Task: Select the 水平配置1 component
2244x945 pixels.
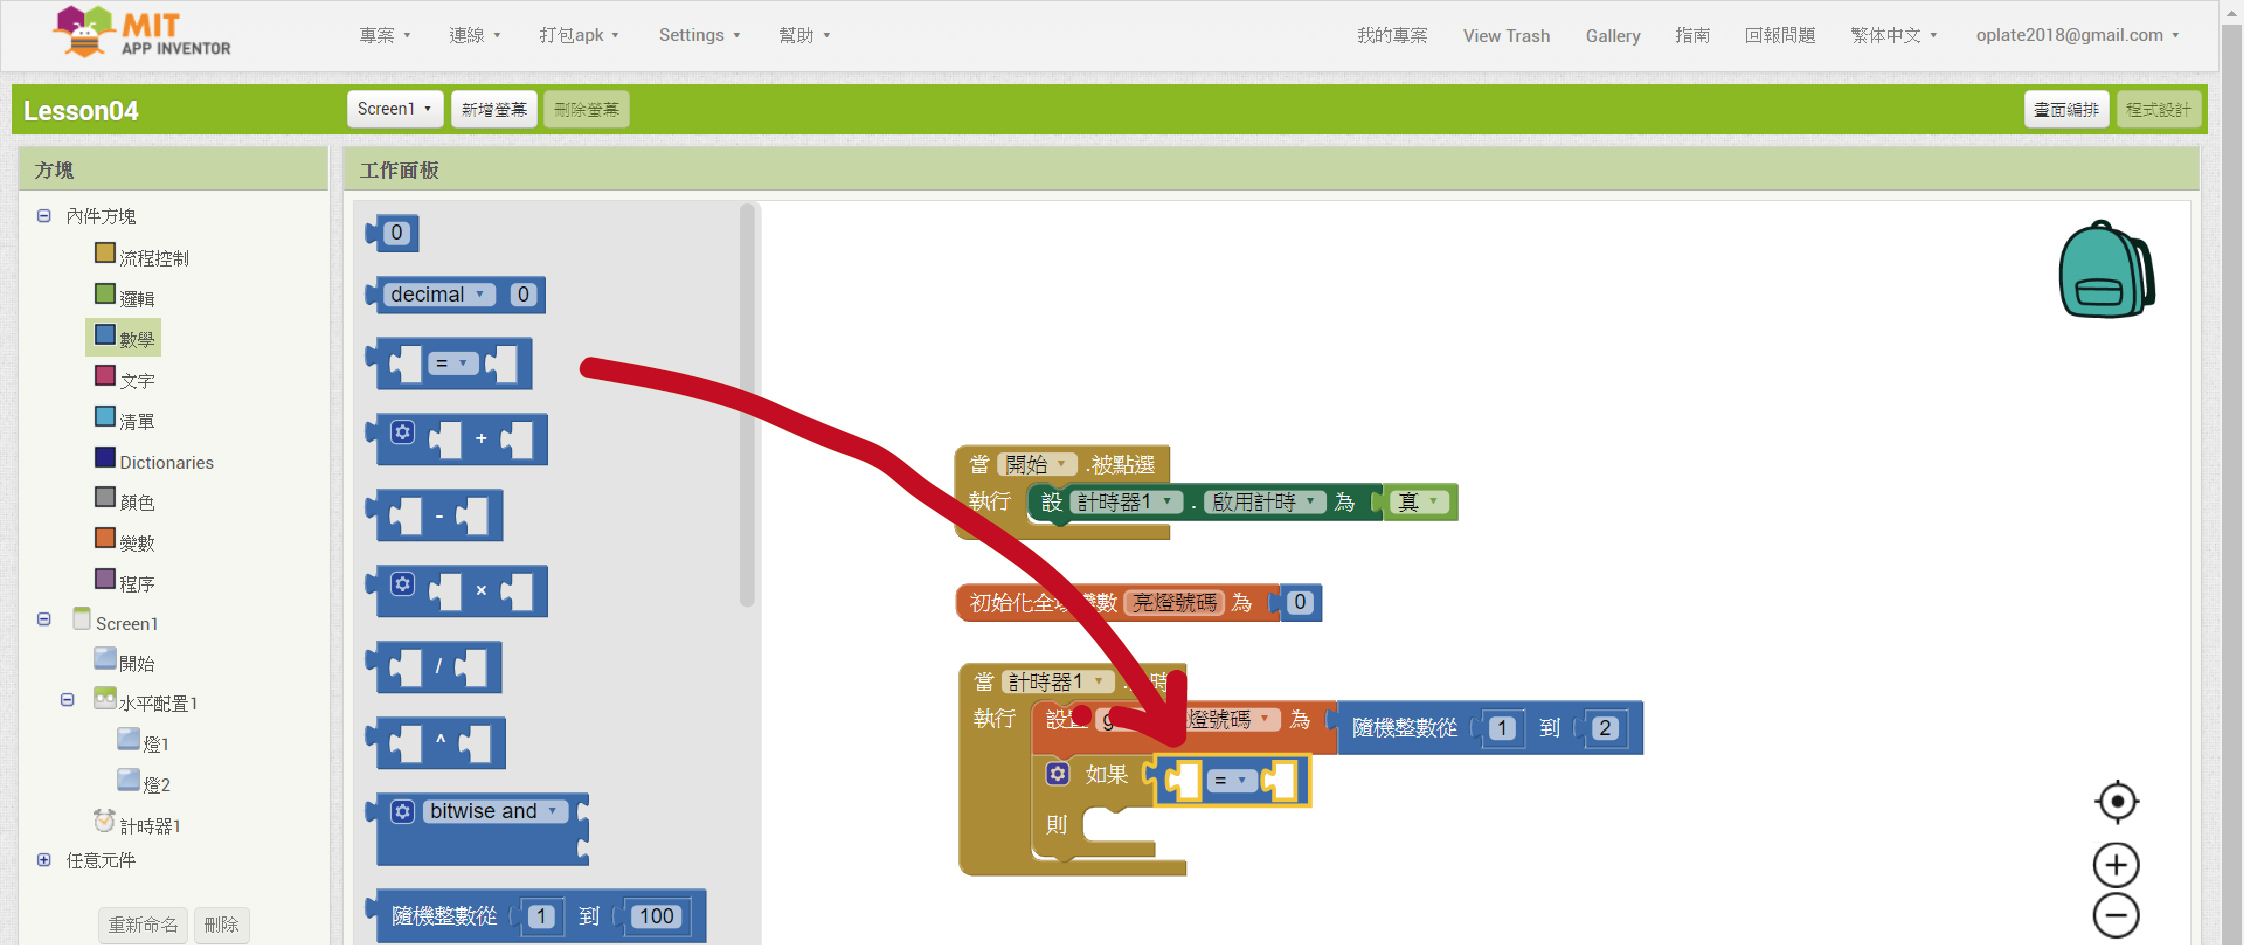Action: click(146, 702)
